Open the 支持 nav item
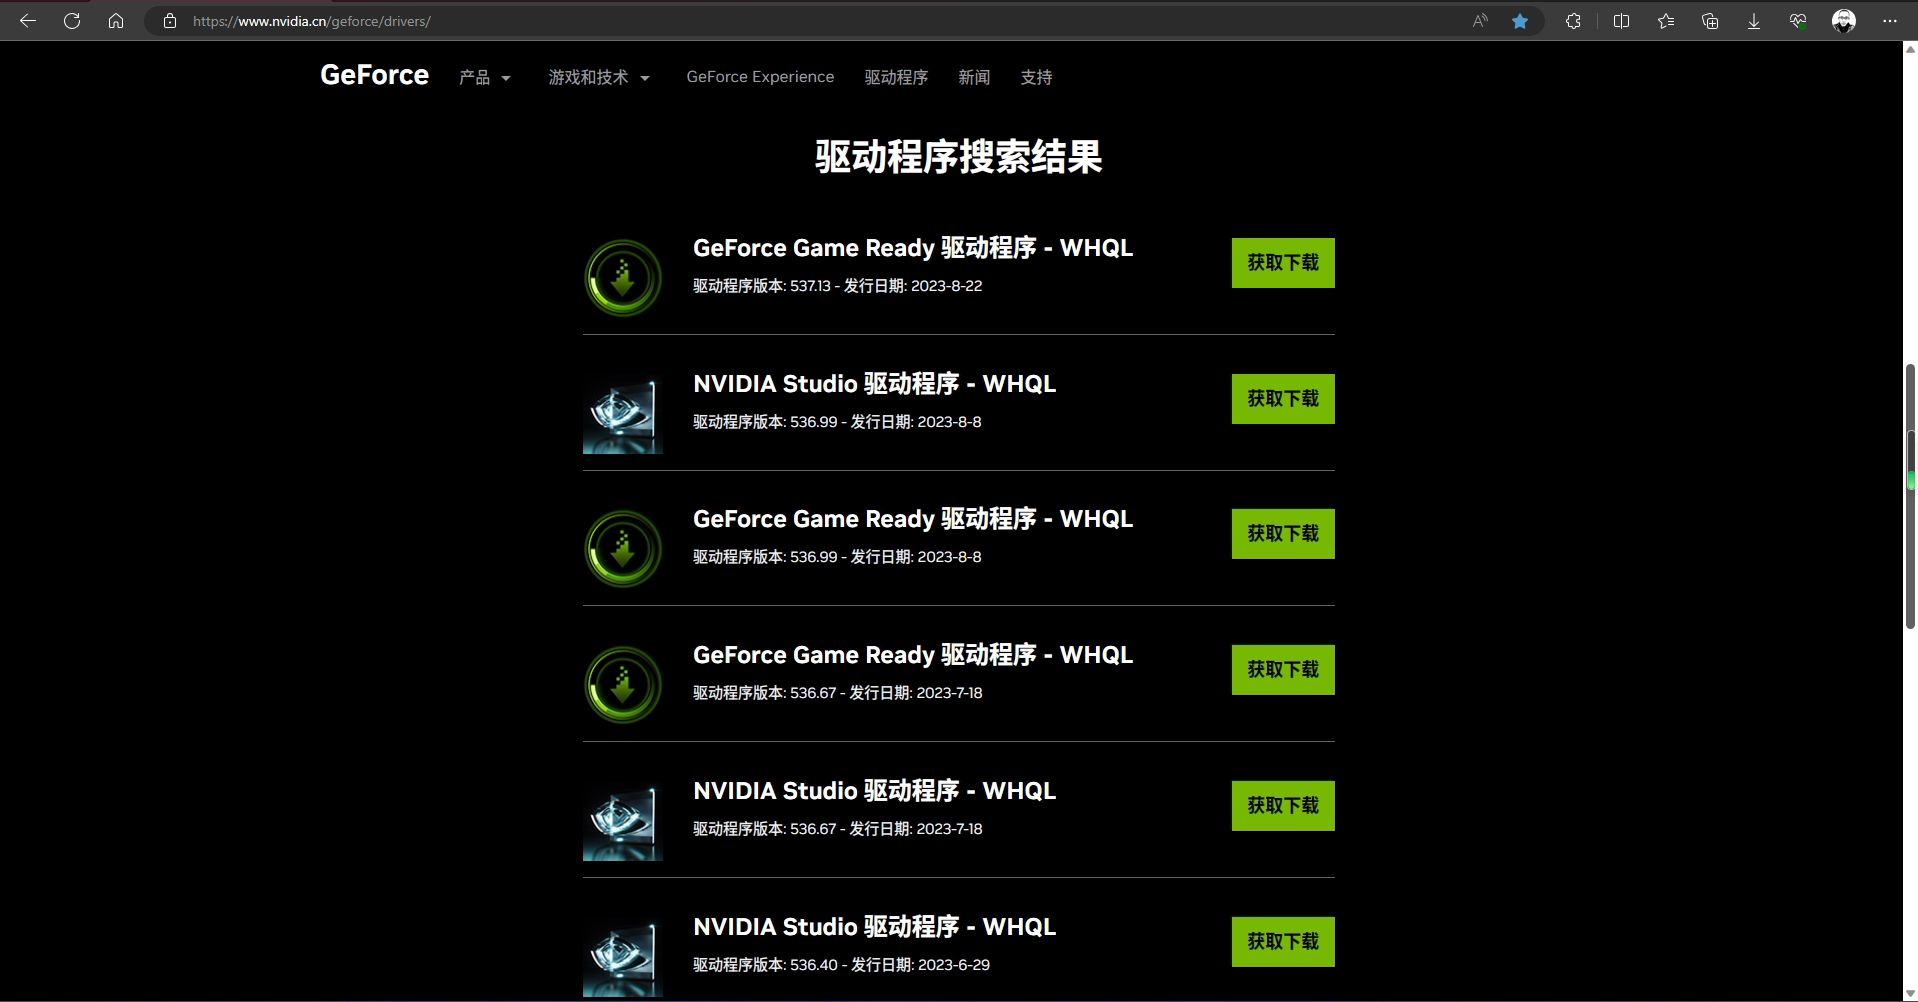The height and width of the screenshot is (1002, 1918). (1036, 77)
